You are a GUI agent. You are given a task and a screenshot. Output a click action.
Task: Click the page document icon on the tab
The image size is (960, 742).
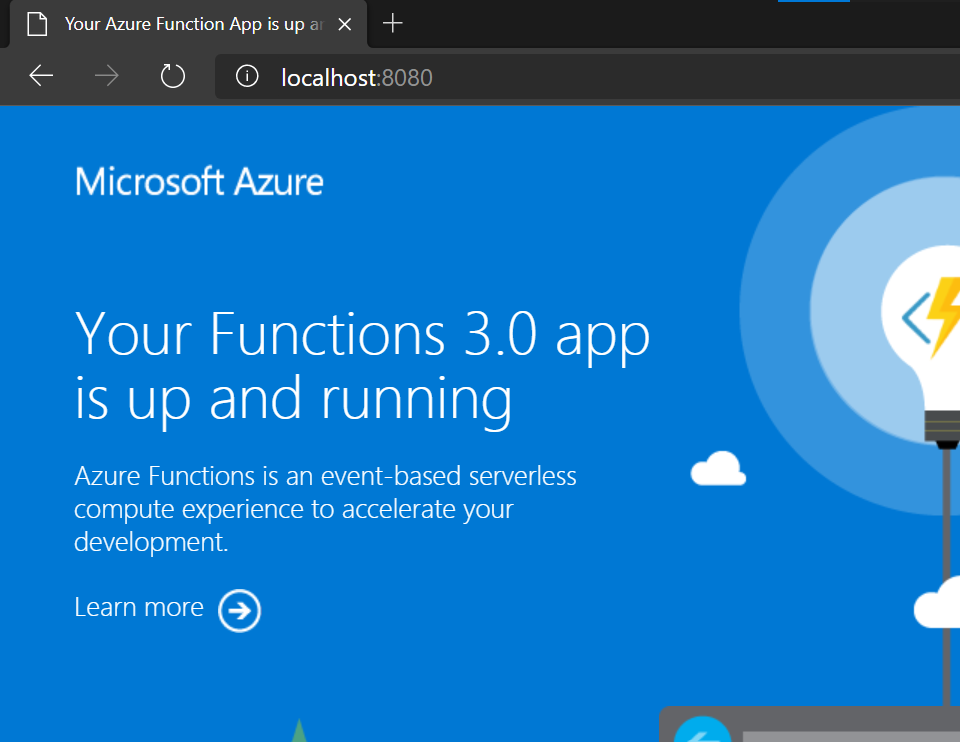(37, 23)
